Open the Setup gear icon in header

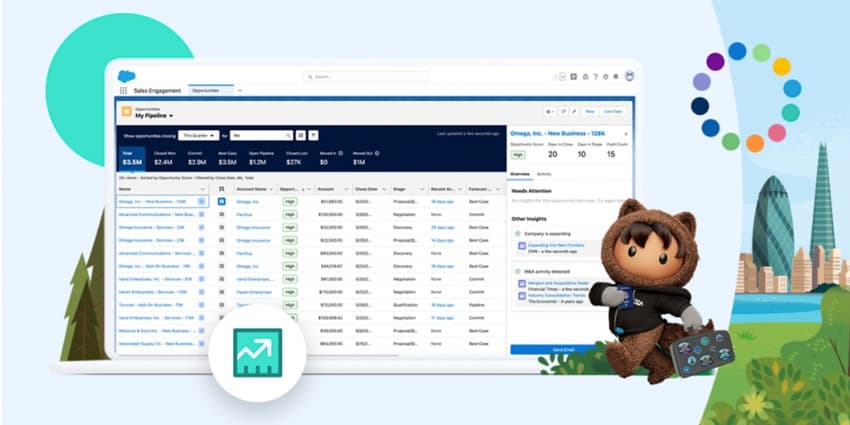[x=606, y=76]
